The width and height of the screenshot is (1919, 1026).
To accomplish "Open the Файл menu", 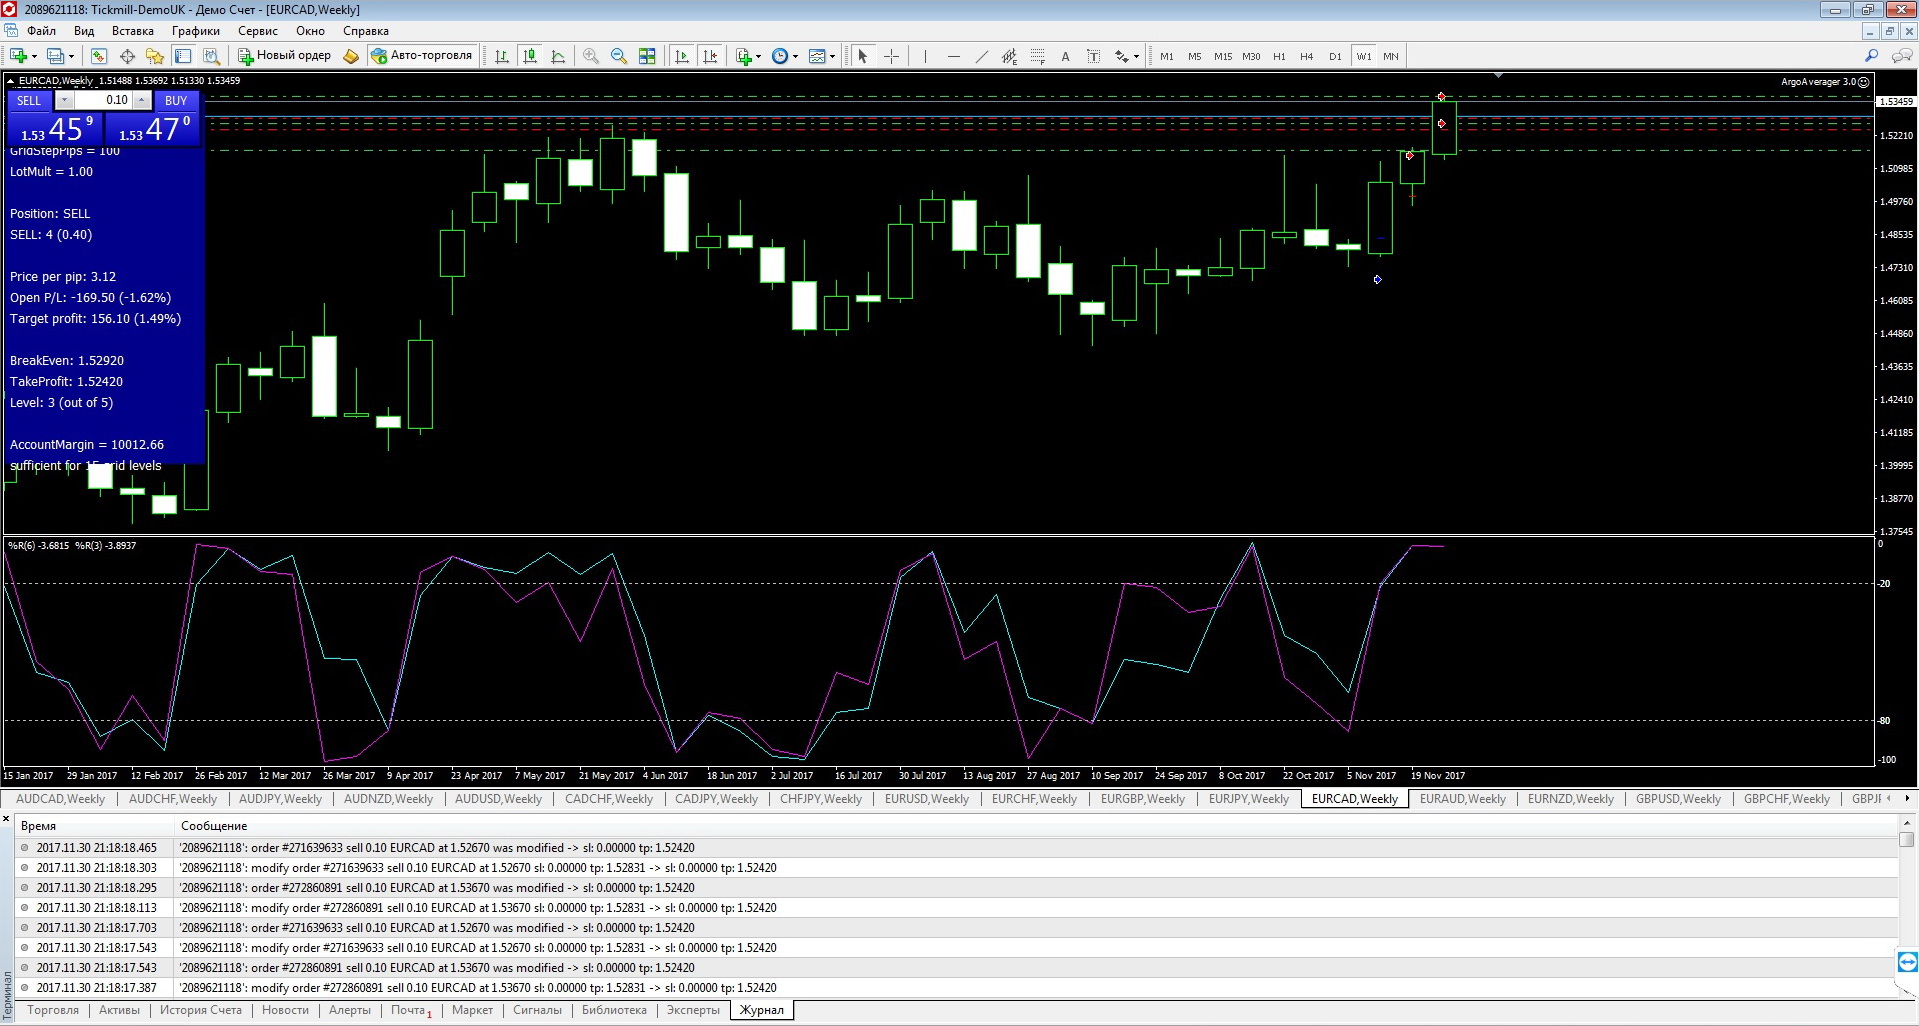I will pyautogui.click(x=41, y=31).
